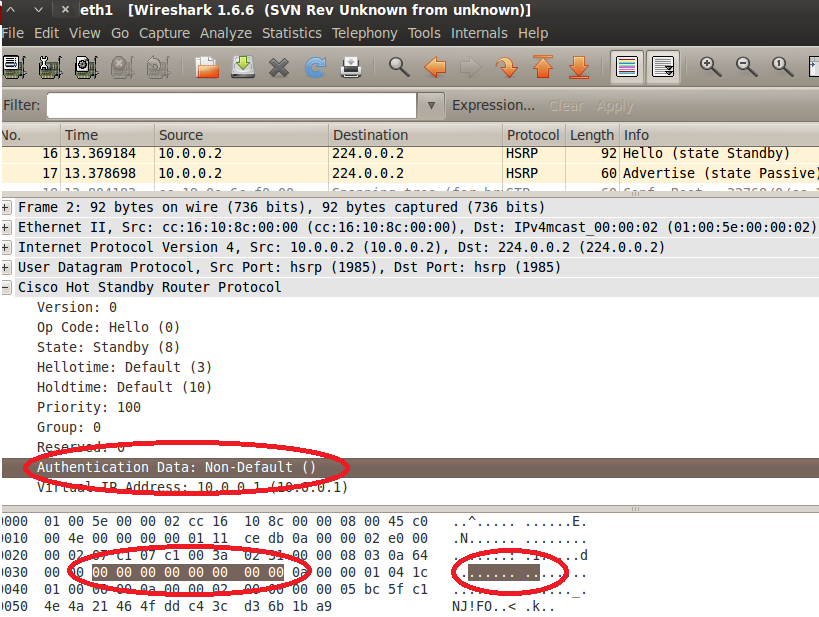The height and width of the screenshot is (617, 819).
Task: Select packet 16 Hello state Standby
Action: 411,154
